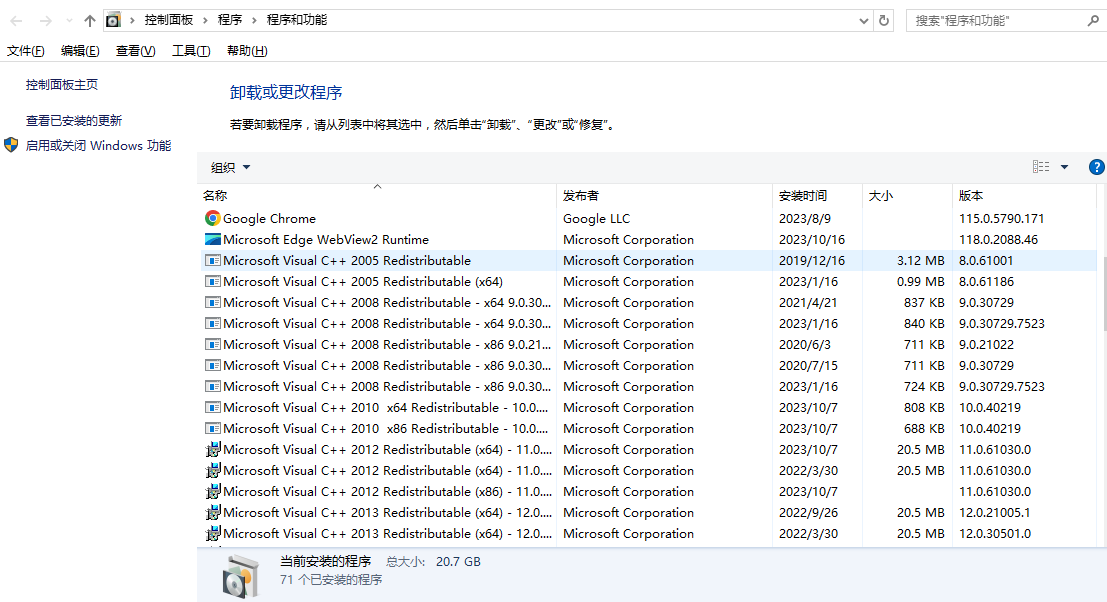Viewport: 1107px width, 602px height.
Task: Click install date 2022/9/26 cell
Action: point(808,512)
